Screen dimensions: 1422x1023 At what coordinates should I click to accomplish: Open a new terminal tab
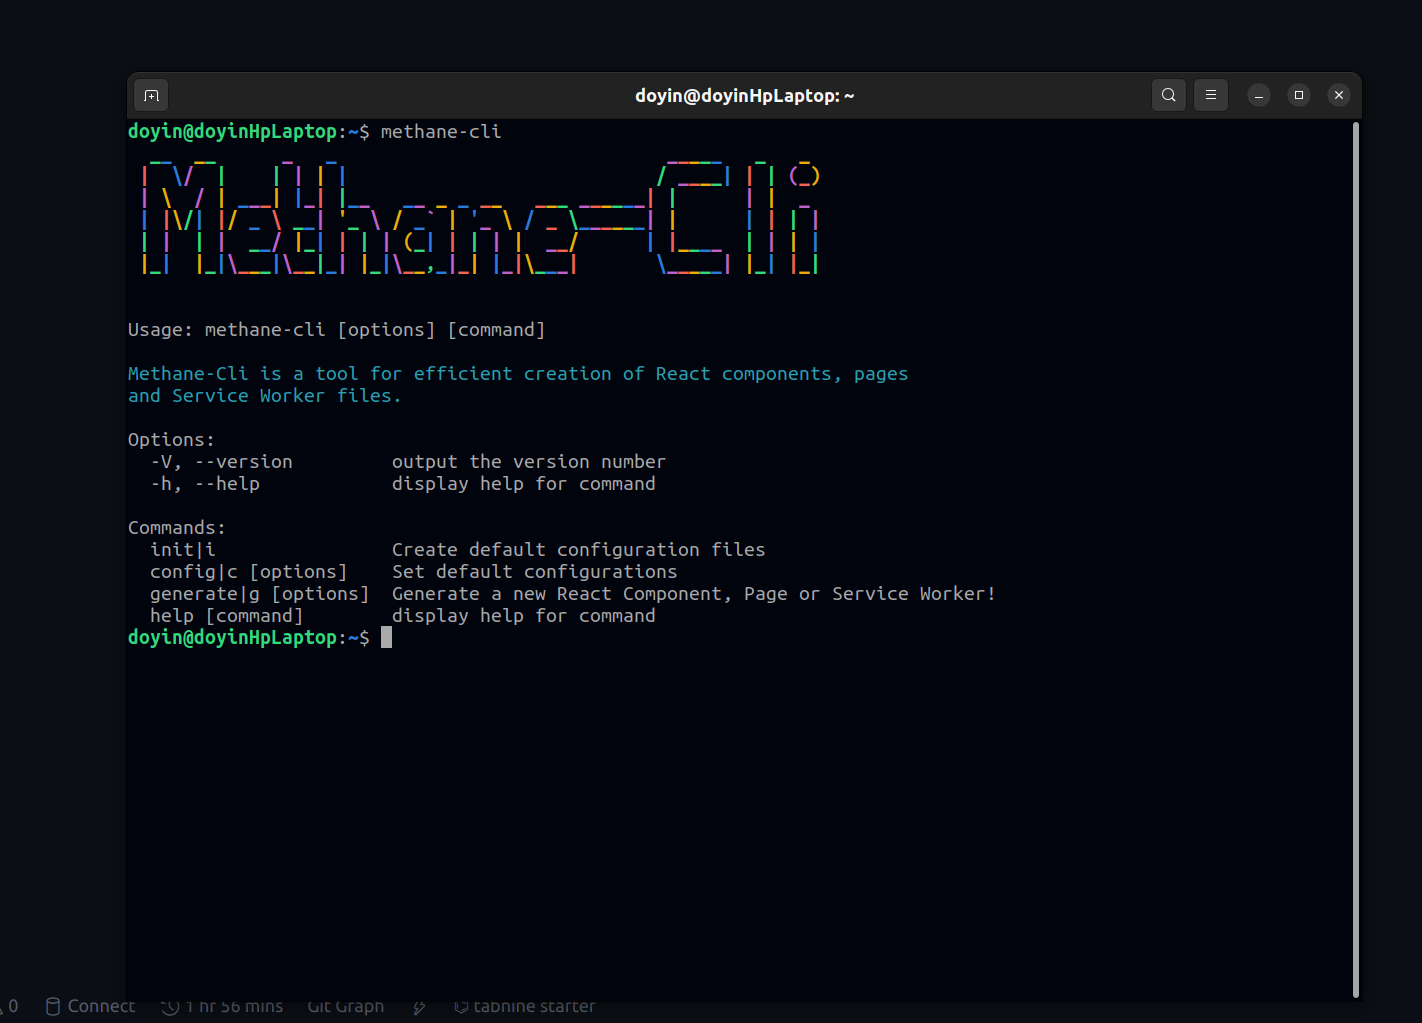click(151, 95)
